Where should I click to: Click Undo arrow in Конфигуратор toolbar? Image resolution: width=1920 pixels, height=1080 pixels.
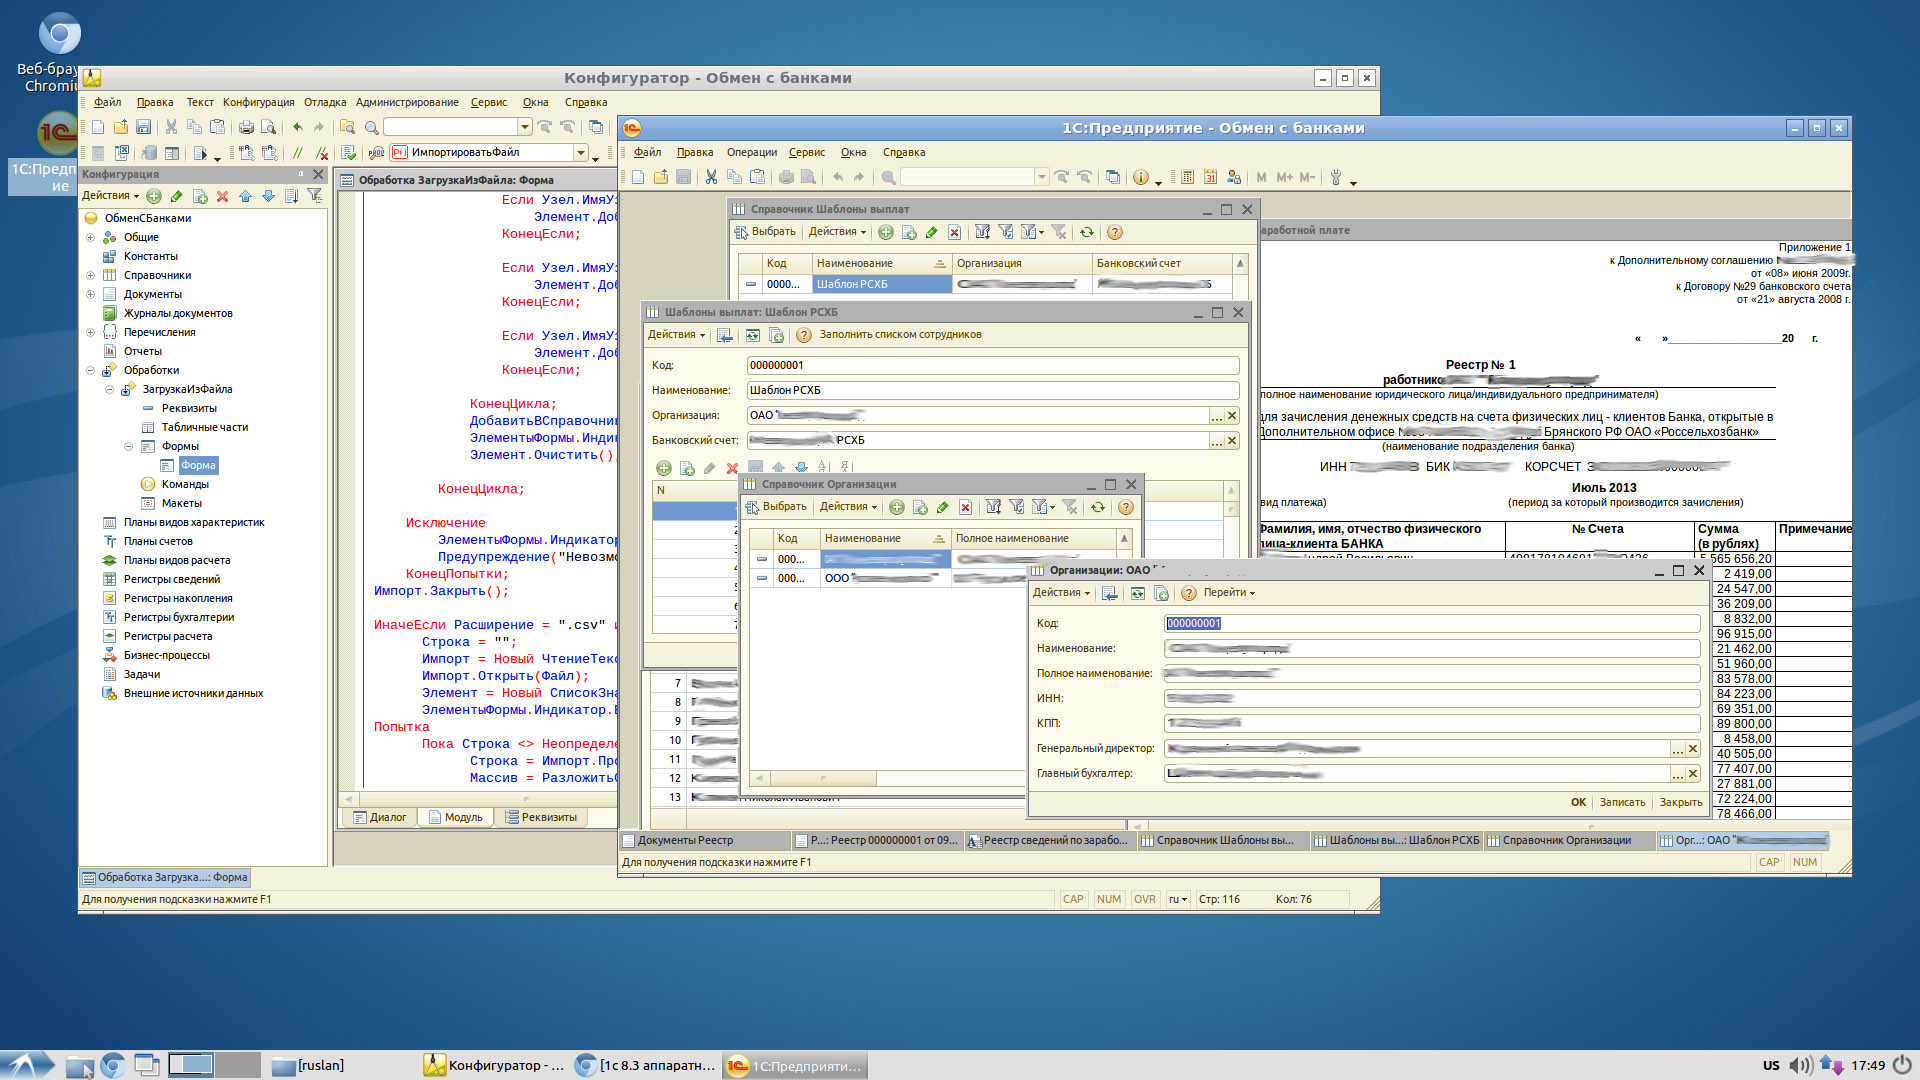(297, 127)
